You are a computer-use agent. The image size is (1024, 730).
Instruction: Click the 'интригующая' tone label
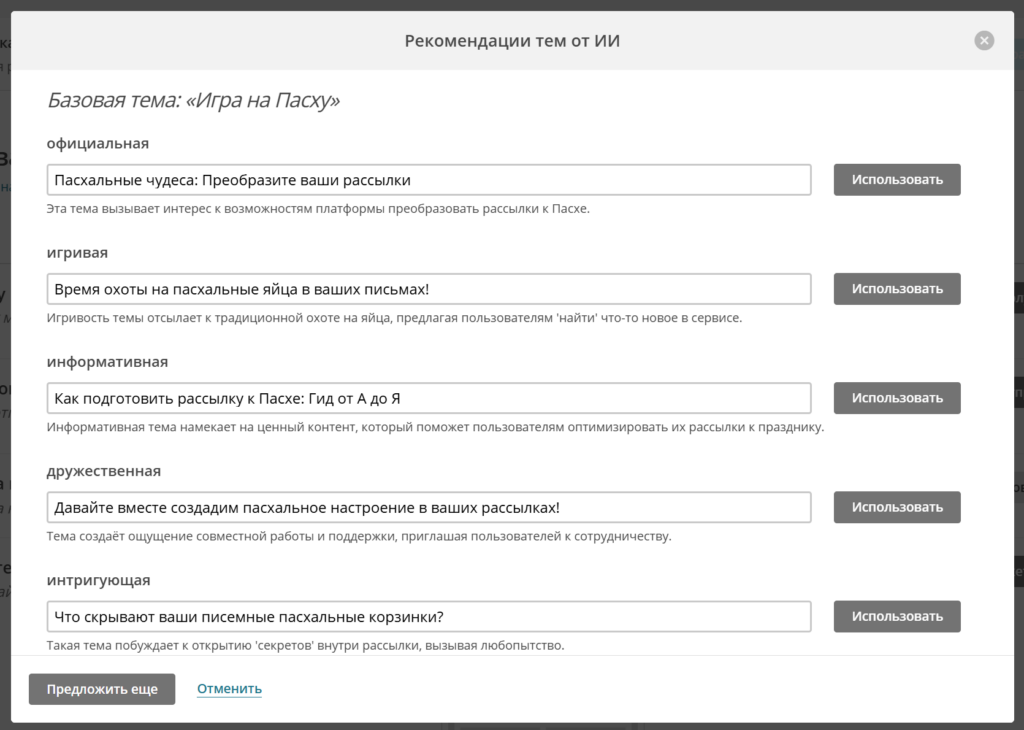[x=99, y=579]
